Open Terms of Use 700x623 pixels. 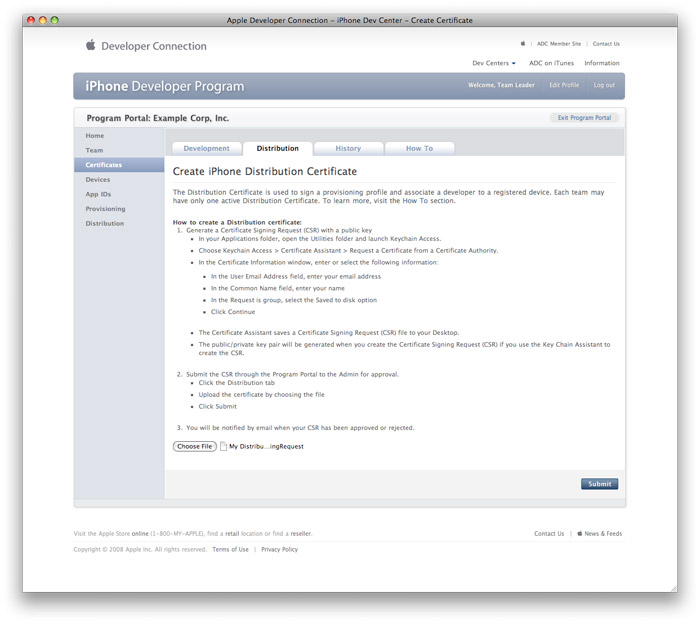click(x=230, y=549)
